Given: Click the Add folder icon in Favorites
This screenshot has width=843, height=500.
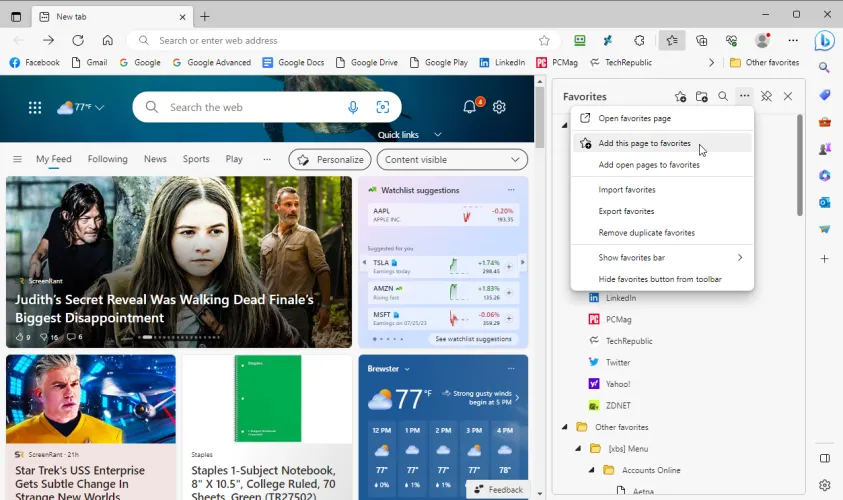Looking at the screenshot, I should coord(702,97).
